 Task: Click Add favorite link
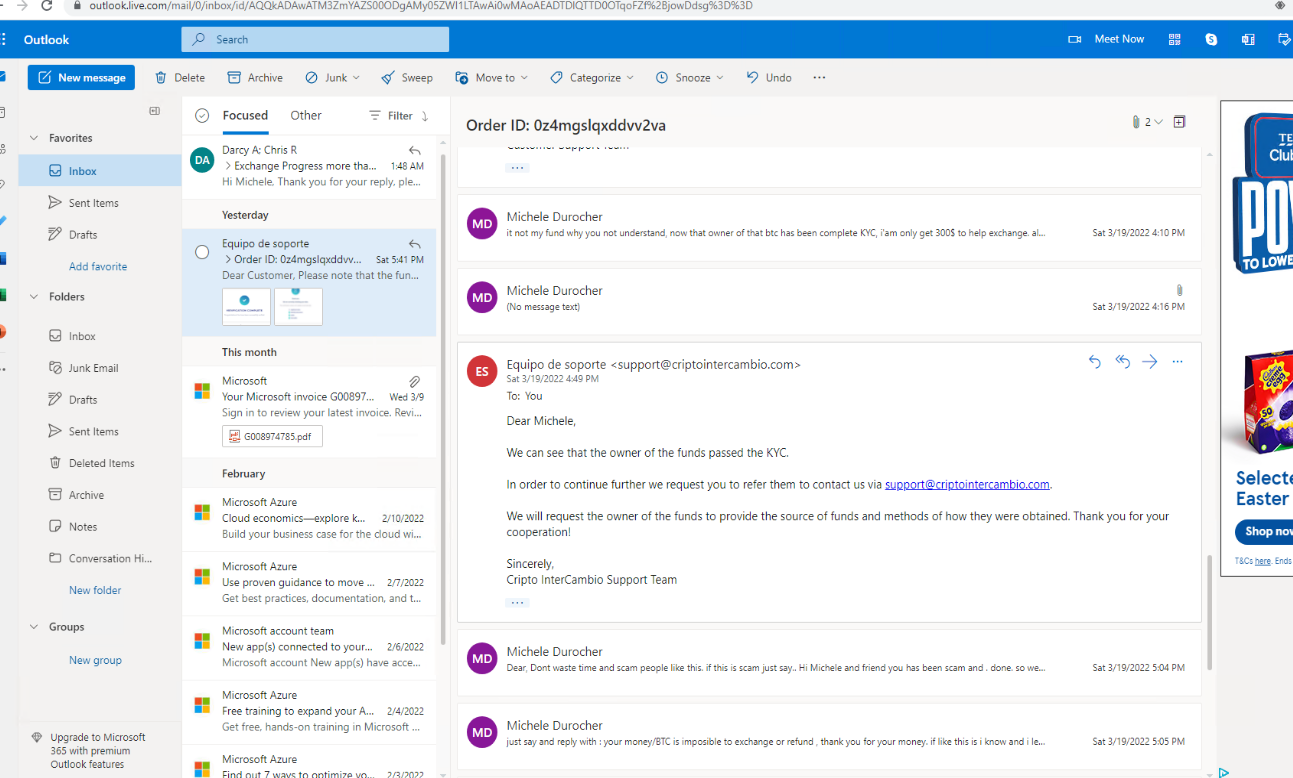click(x=98, y=266)
